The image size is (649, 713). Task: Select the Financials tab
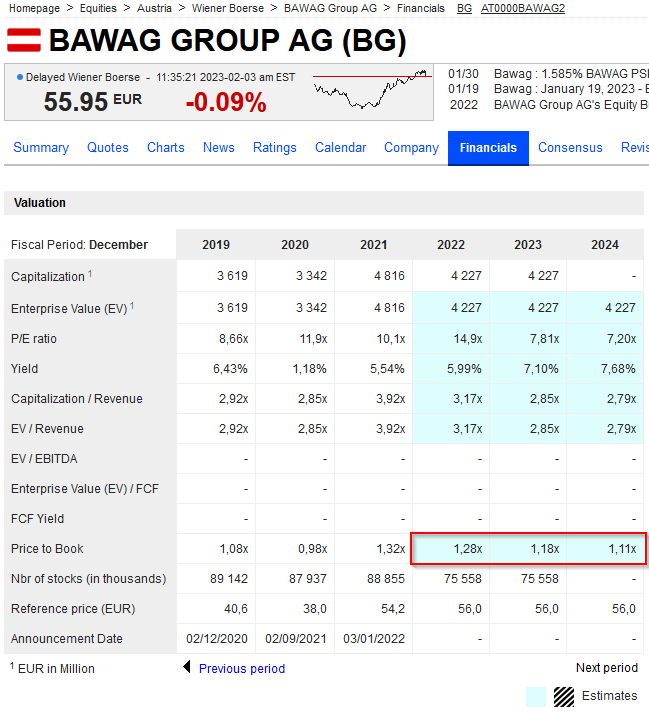pos(488,148)
